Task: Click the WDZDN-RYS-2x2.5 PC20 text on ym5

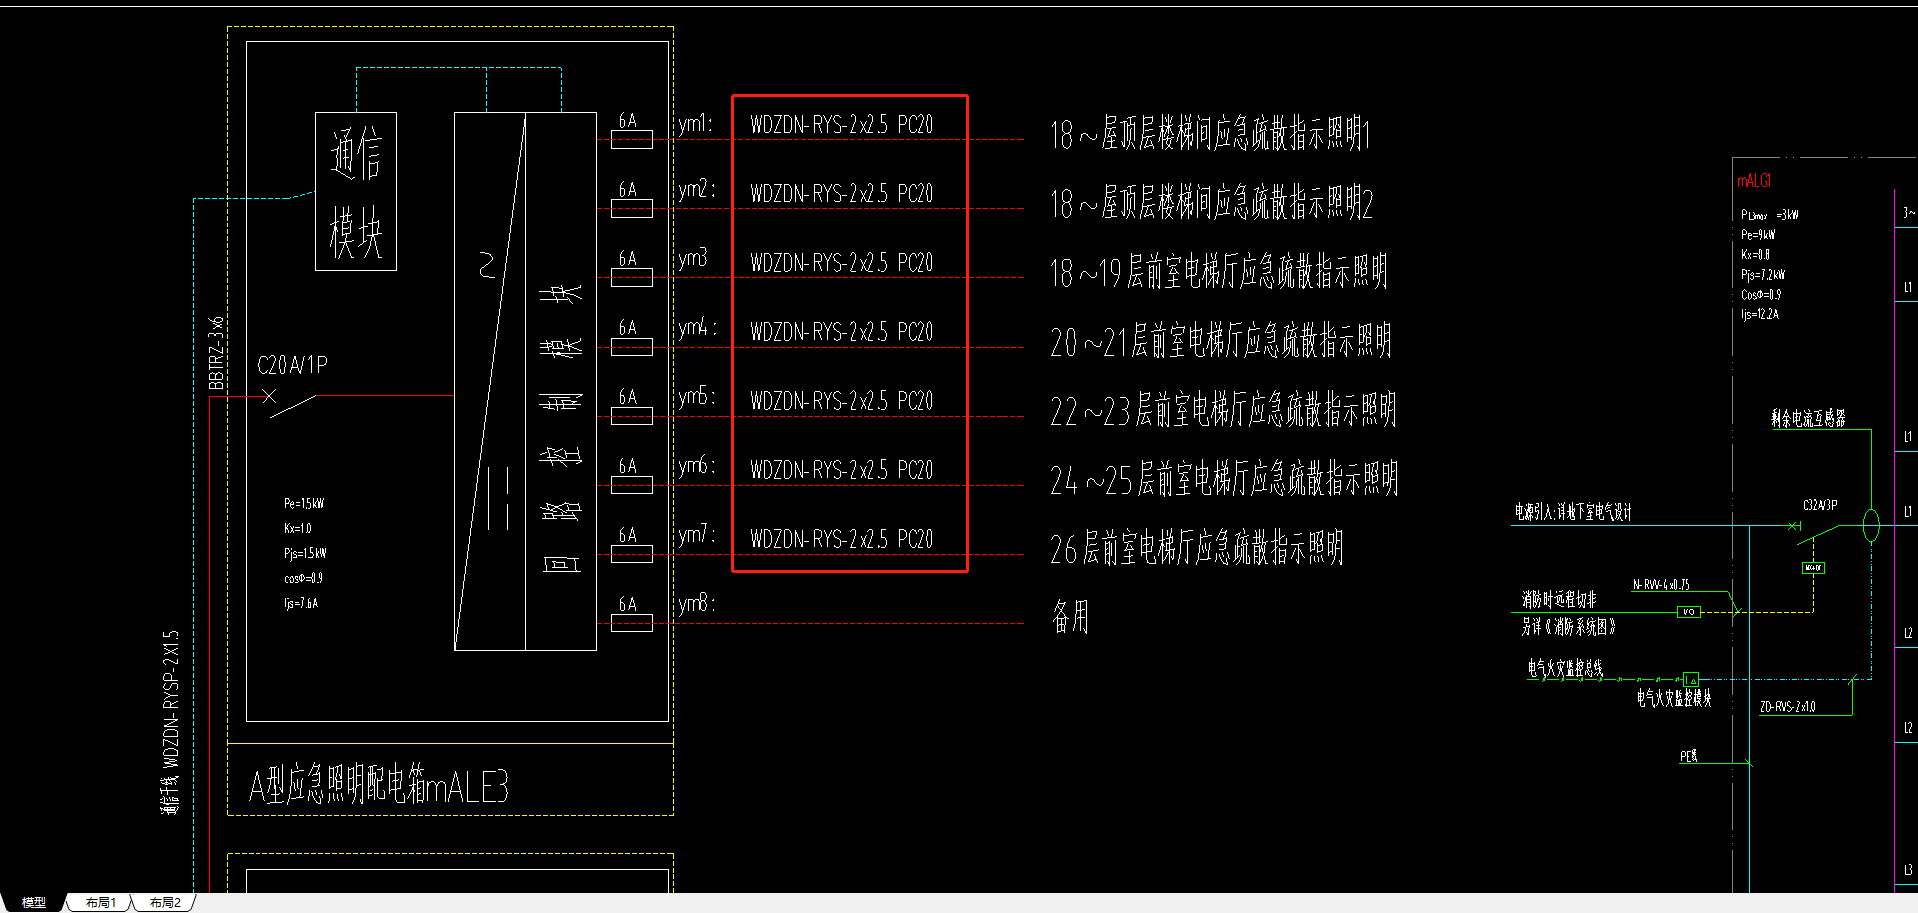Action: (841, 401)
